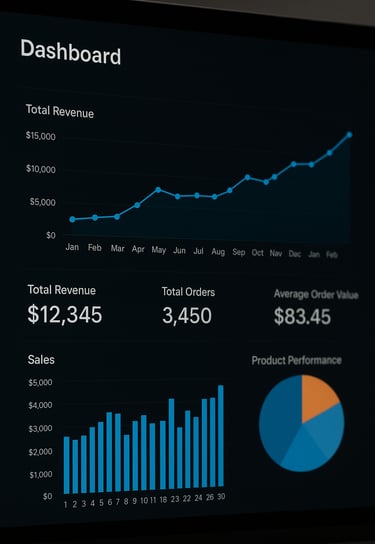Select the Nov month label
This screenshot has width=375, height=544.
click(276, 254)
